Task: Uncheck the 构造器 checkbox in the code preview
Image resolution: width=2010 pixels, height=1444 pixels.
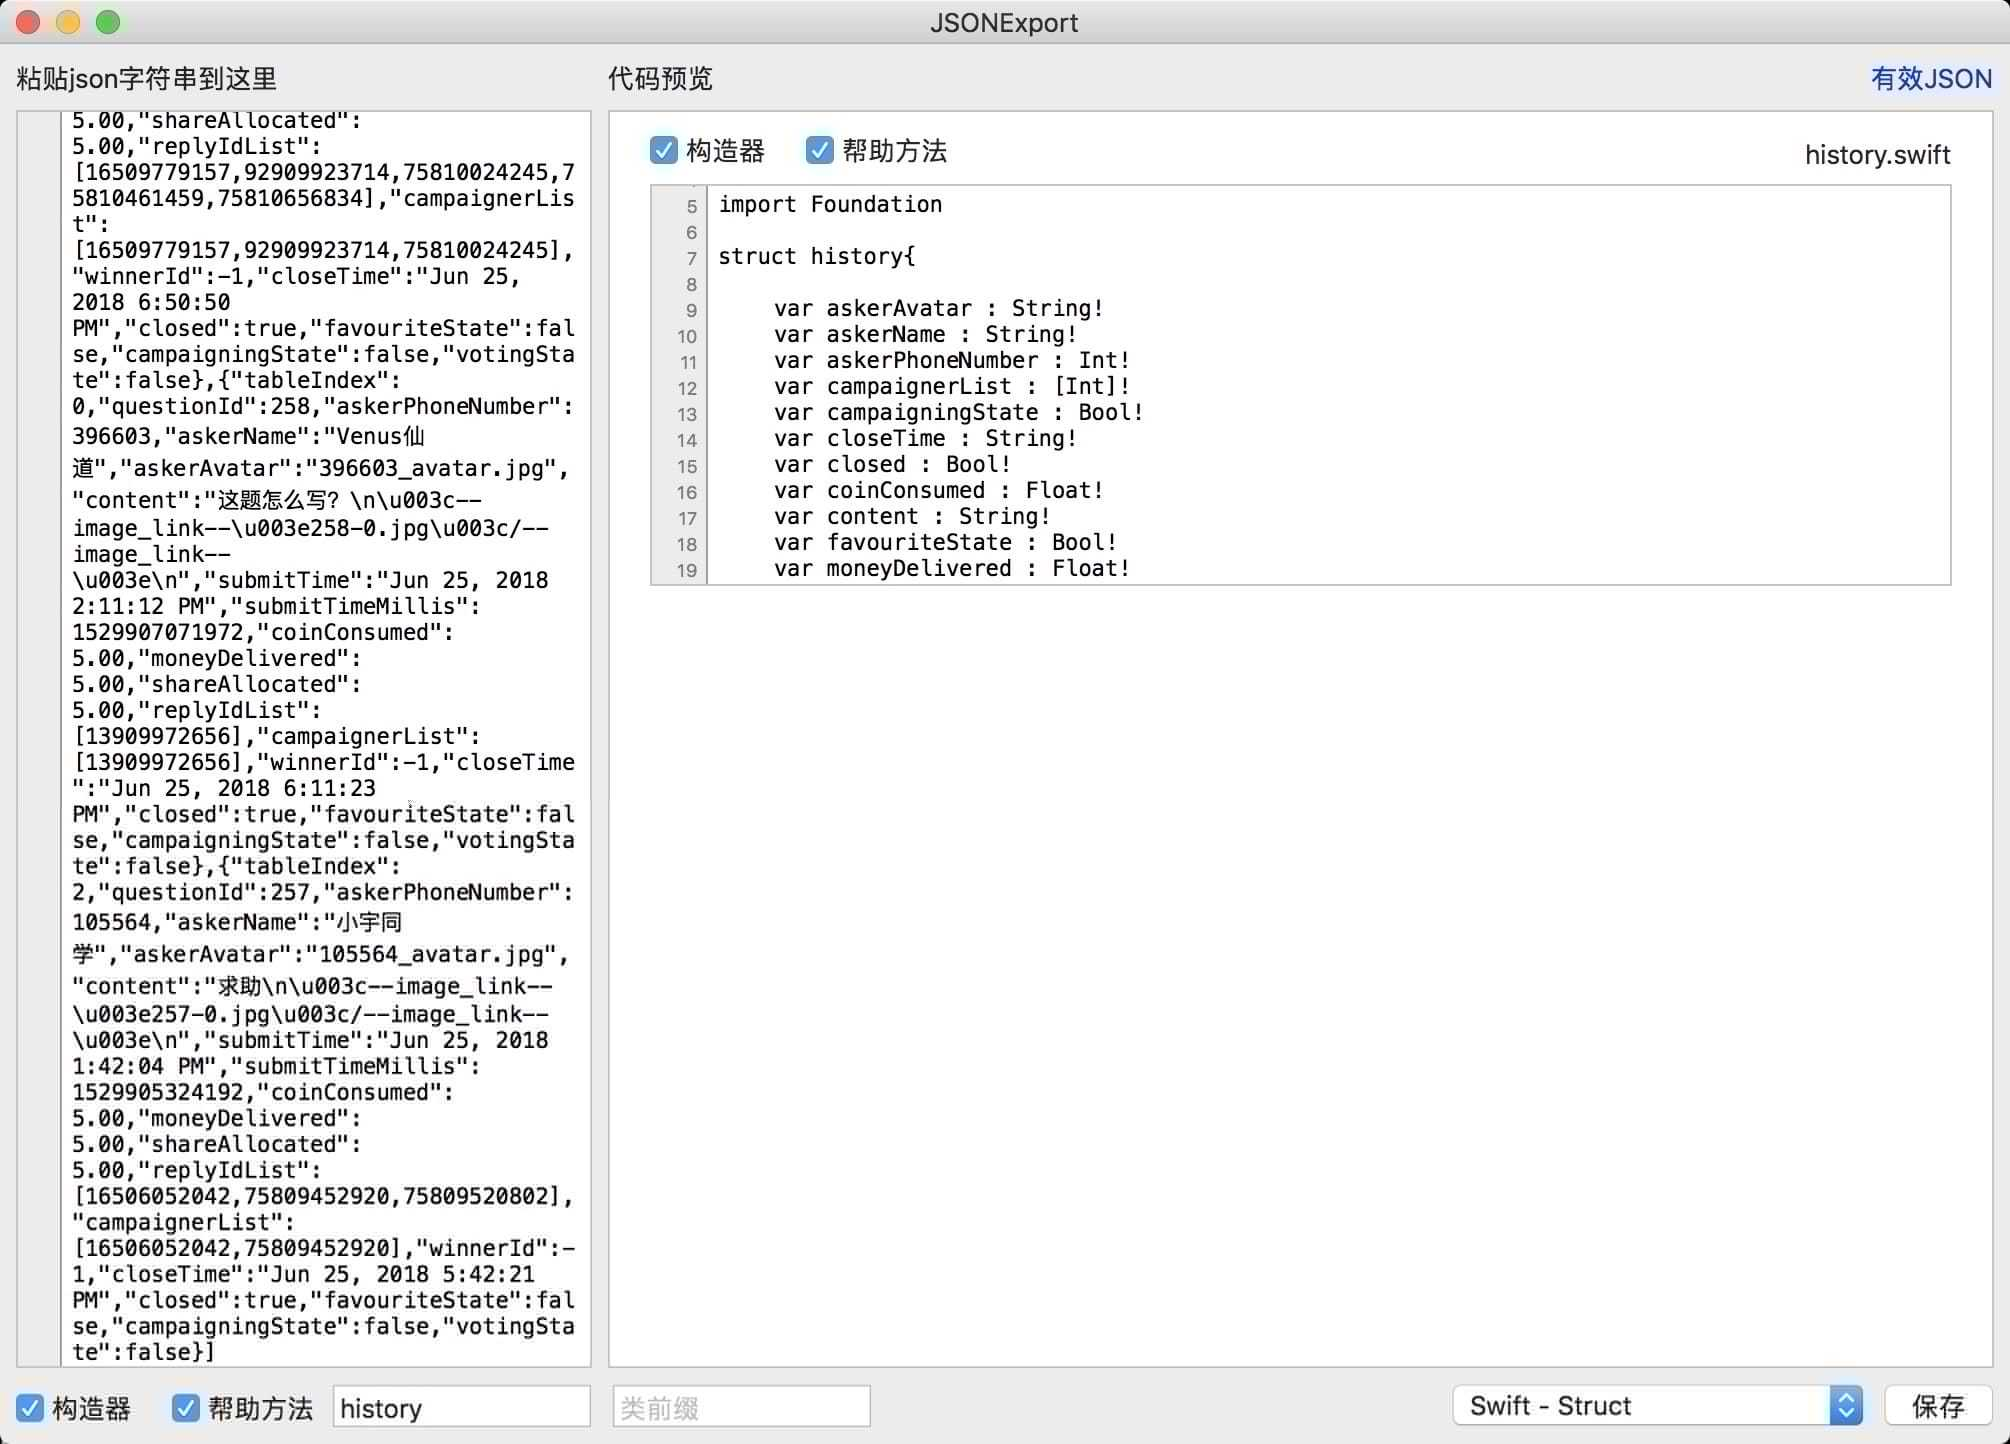Action: pos(664,151)
